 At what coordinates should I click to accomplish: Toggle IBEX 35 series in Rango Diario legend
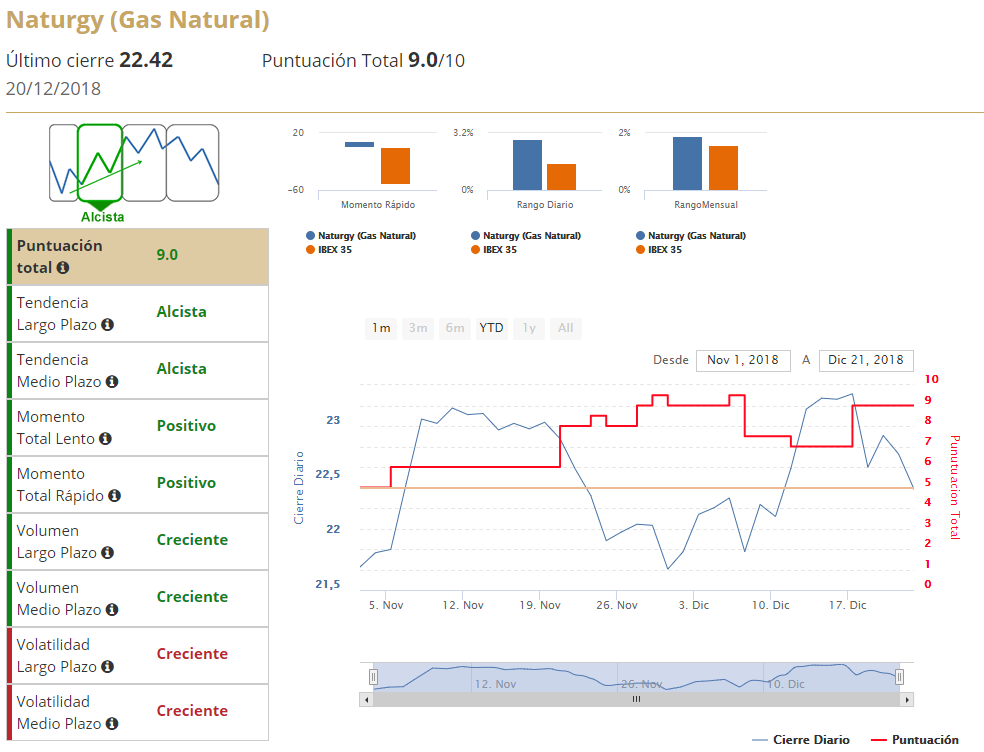(494, 250)
